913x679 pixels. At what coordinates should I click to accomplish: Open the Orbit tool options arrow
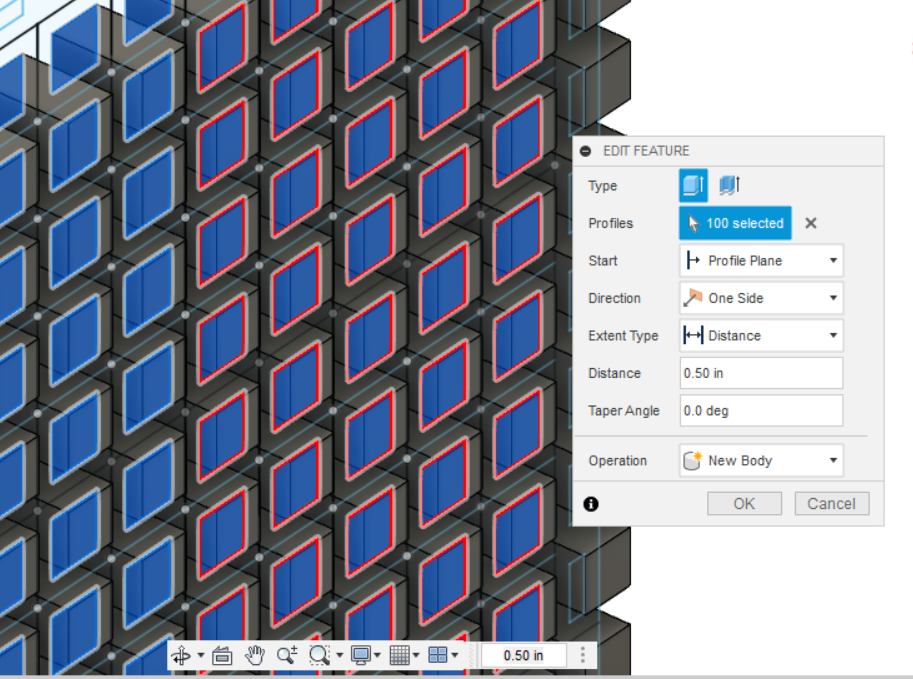(x=201, y=655)
